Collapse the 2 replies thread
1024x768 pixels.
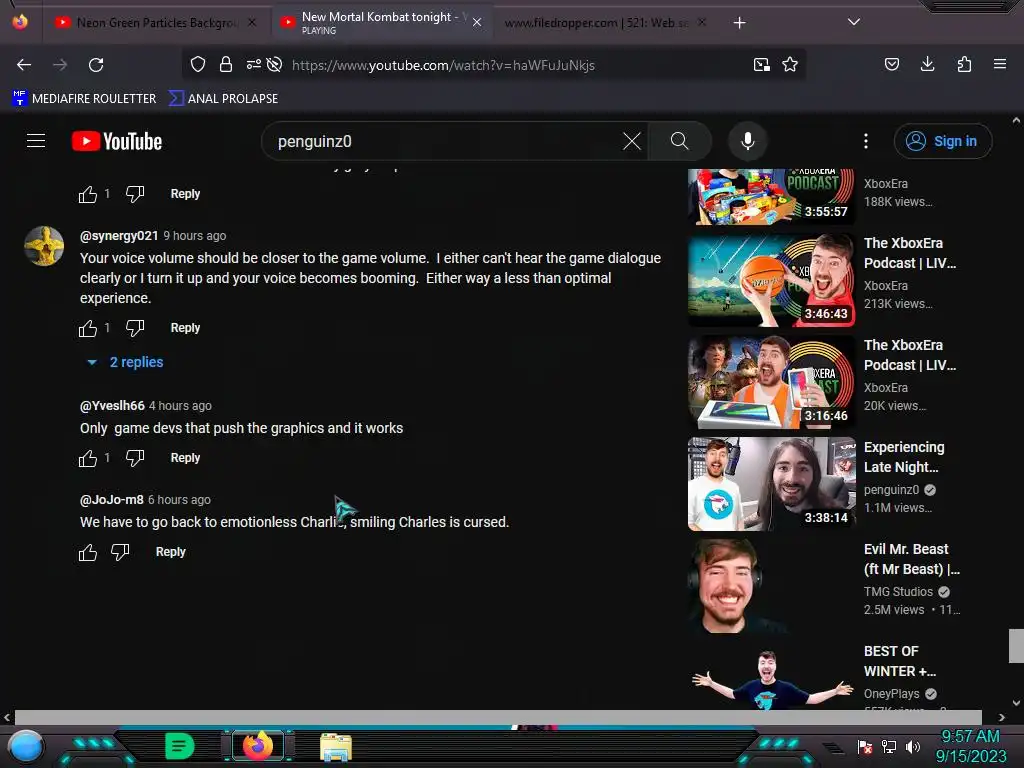pos(125,362)
